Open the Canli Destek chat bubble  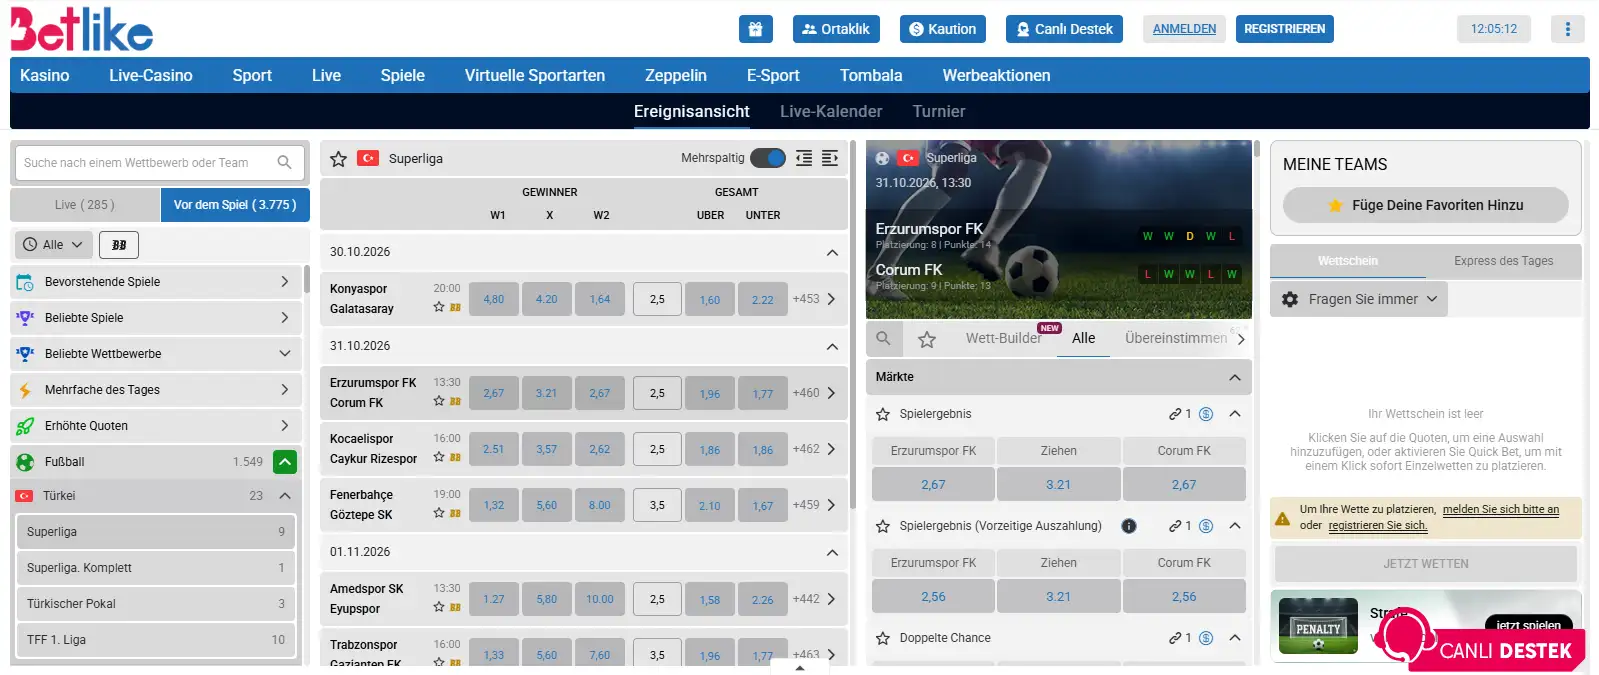click(1481, 642)
